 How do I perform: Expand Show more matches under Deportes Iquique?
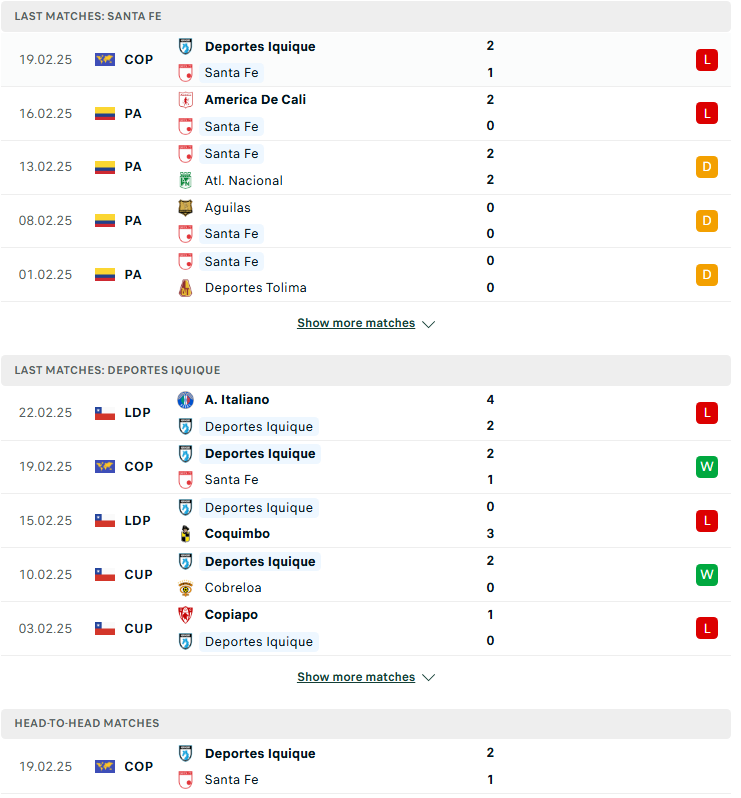356,678
